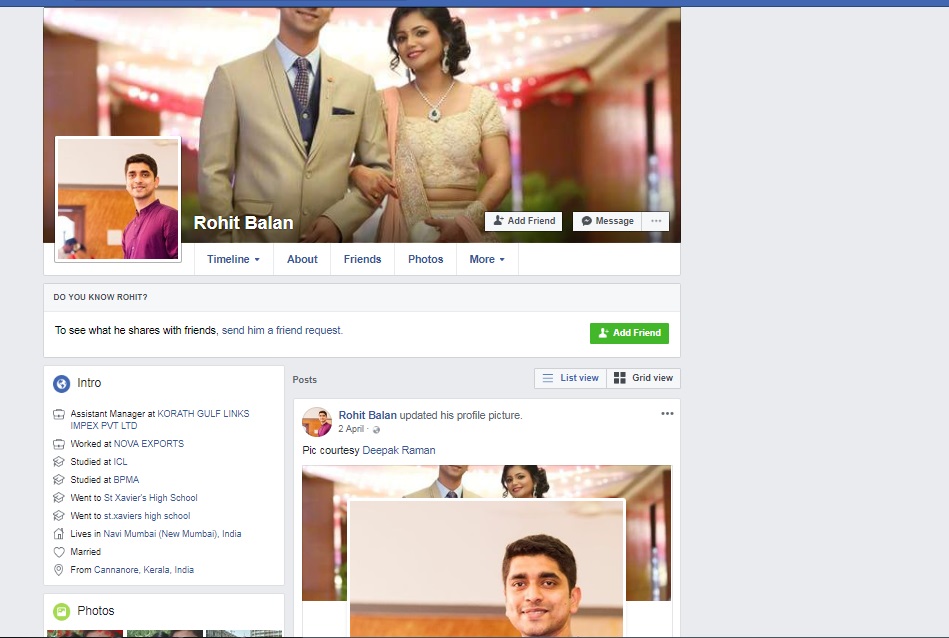Click the graduation cap icon beside Studied at BPMA
The image size is (949, 638).
pos(59,480)
